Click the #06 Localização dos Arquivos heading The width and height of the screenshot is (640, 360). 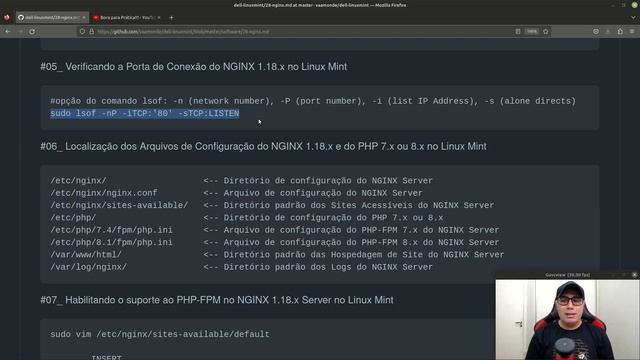tap(263, 146)
